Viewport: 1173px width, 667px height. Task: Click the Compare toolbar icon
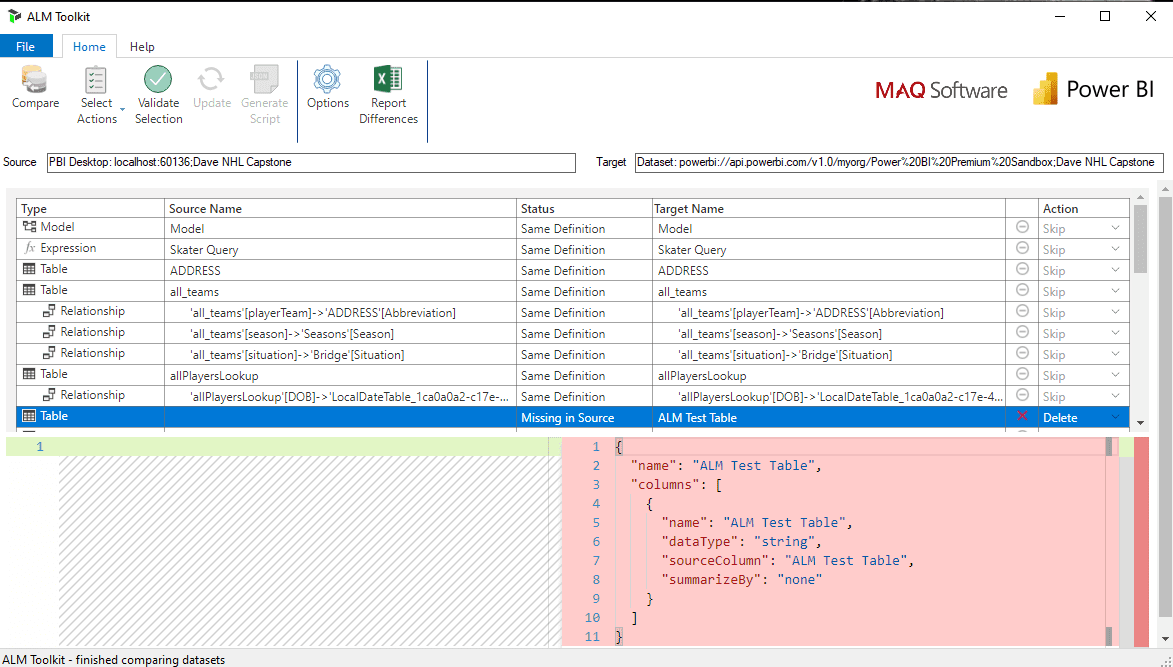[34, 80]
